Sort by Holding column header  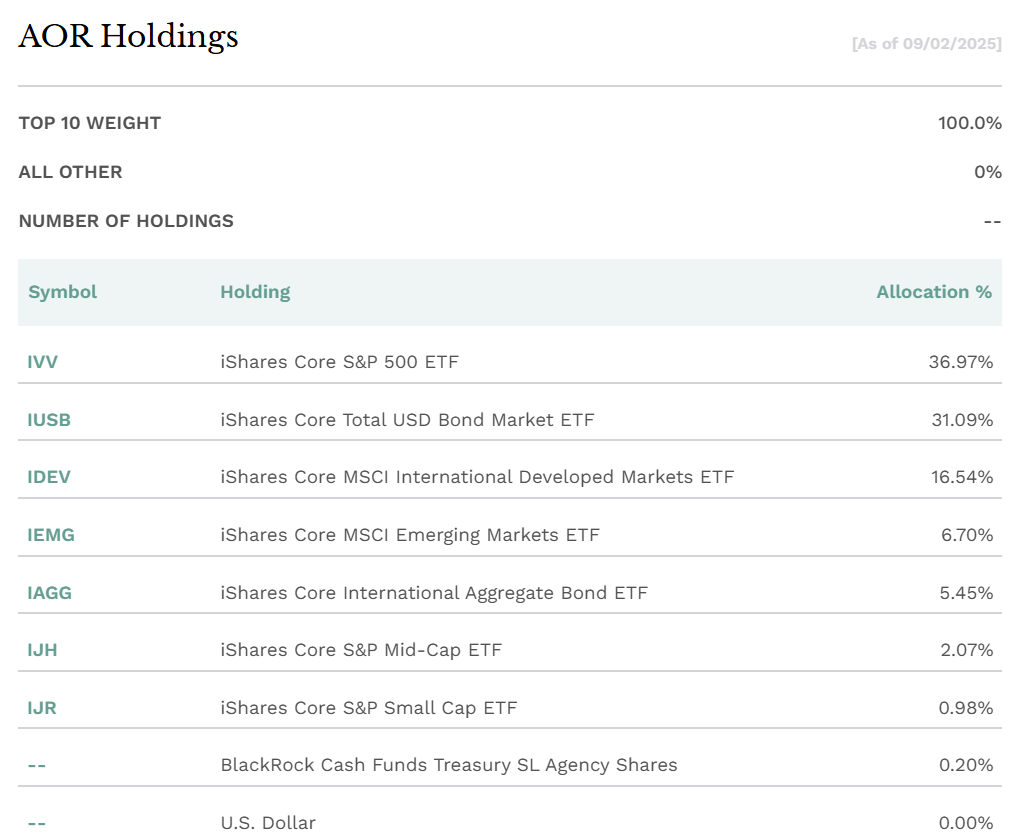tap(255, 292)
